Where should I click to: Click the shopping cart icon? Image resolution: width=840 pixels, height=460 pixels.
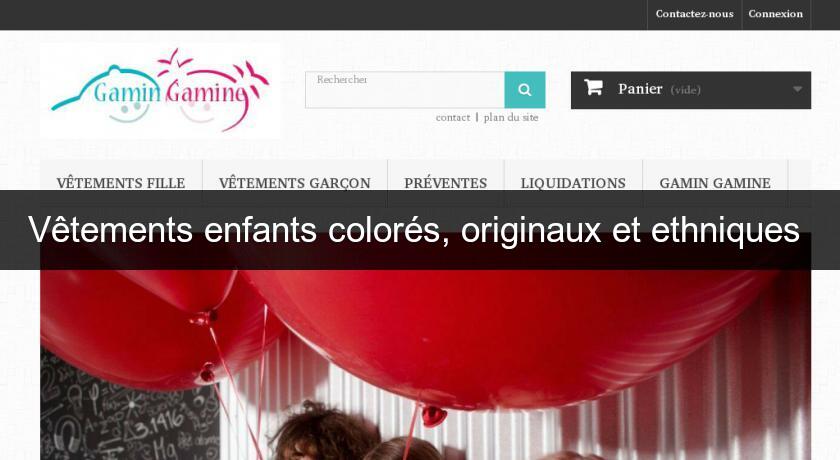pyautogui.click(x=594, y=87)
